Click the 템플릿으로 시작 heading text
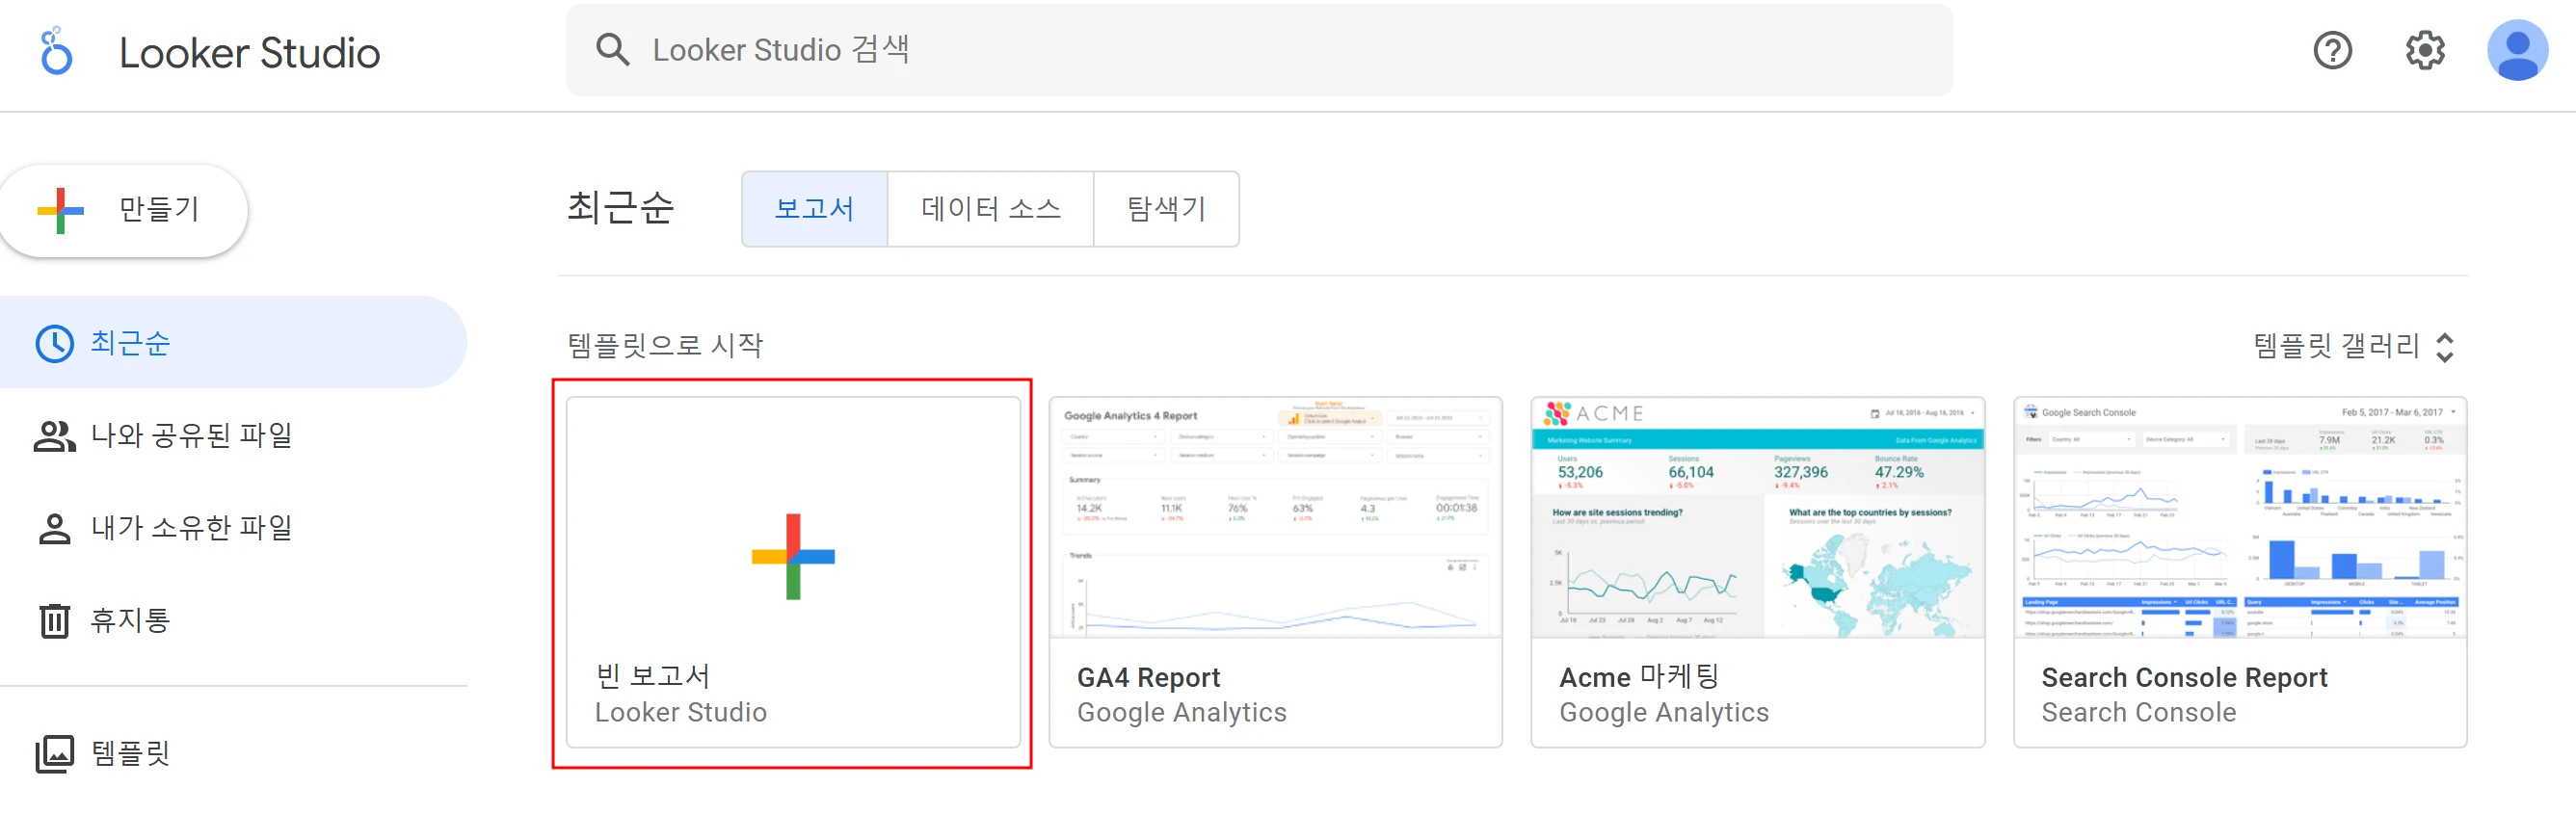2576x814 pixels. tap(665, 346)
